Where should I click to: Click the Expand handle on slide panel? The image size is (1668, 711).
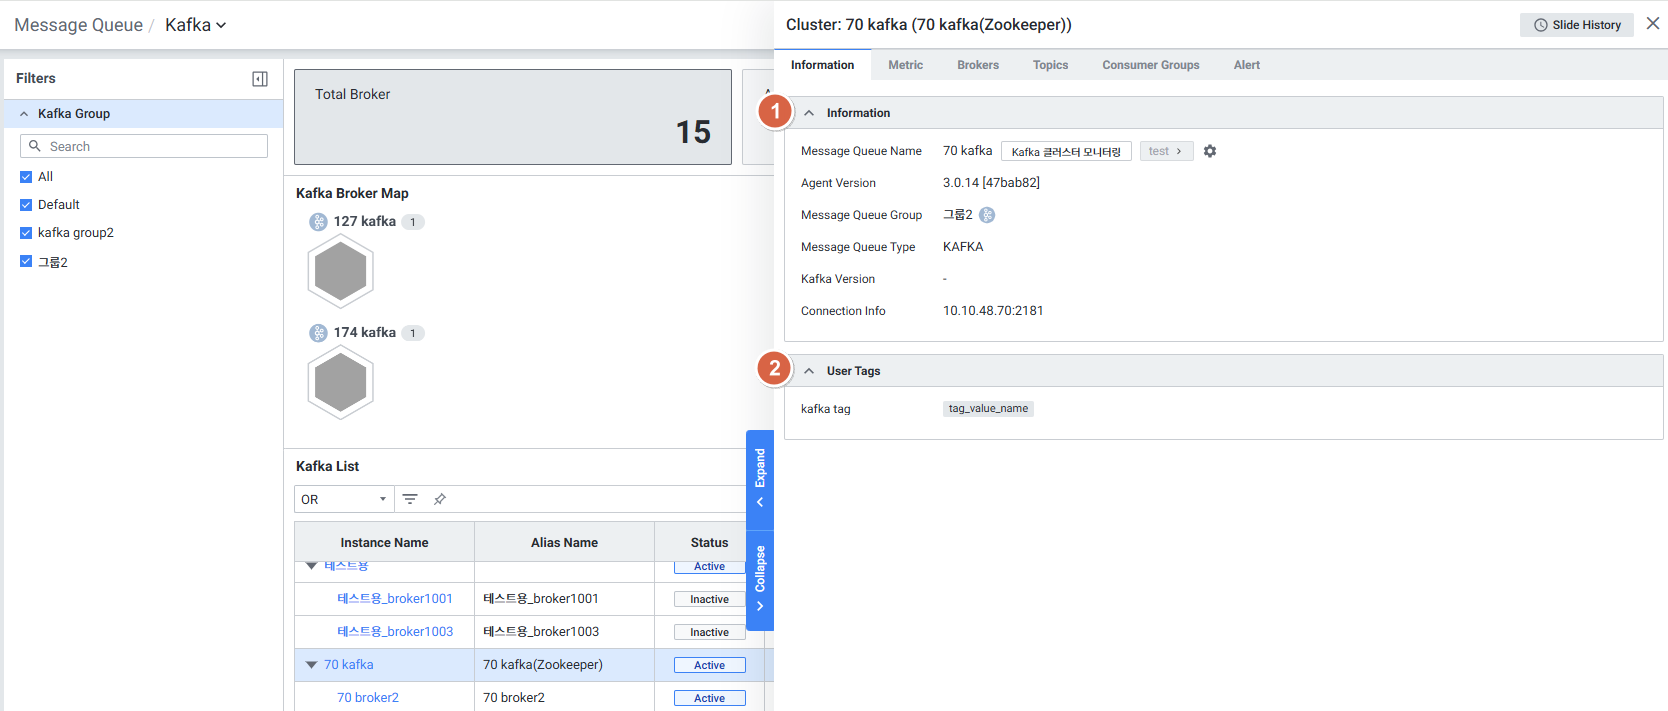pos(760,478)
